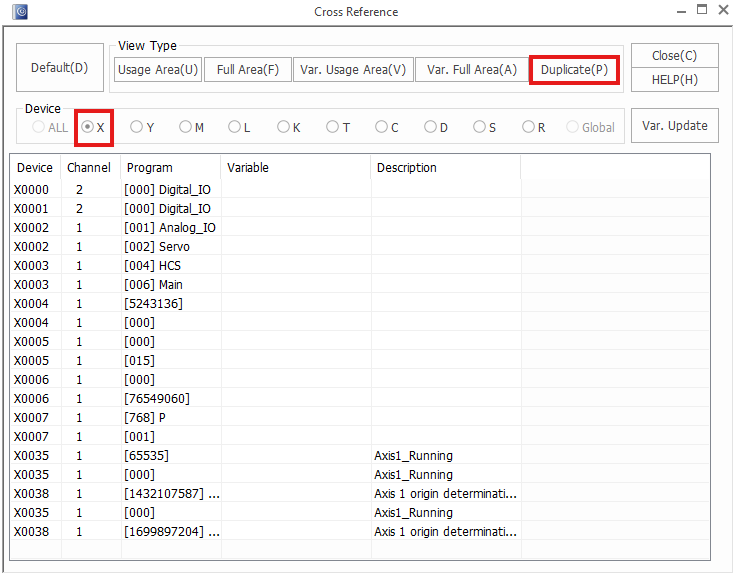Open HELP(H) for Cross Reference

(674, 80)
